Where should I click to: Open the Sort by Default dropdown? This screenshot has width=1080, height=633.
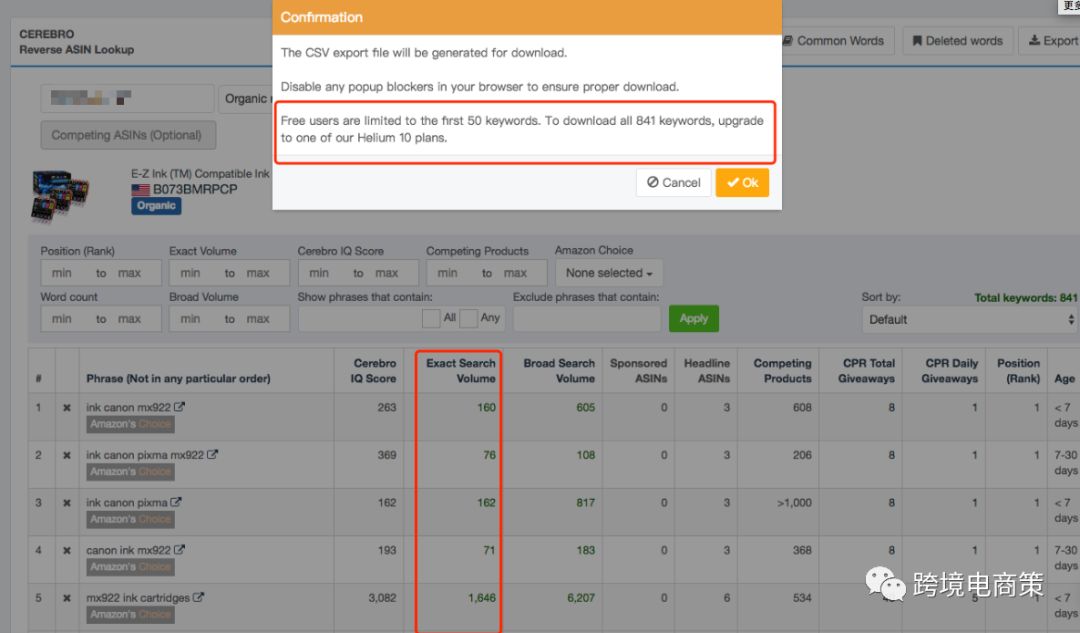click(x=970, y=320)
